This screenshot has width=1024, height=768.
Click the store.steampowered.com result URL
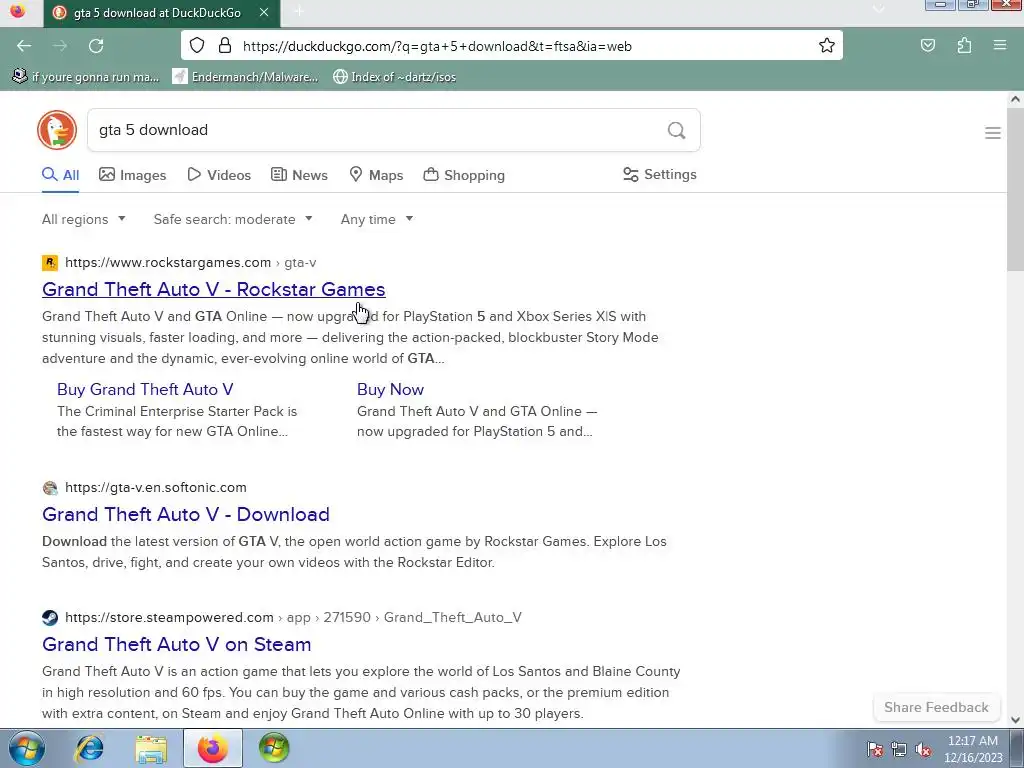169,618
